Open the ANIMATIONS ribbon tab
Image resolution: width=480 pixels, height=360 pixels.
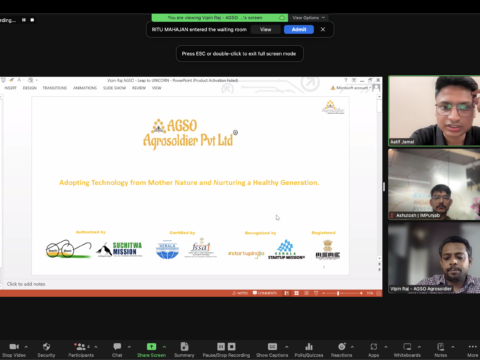[85, 88]
